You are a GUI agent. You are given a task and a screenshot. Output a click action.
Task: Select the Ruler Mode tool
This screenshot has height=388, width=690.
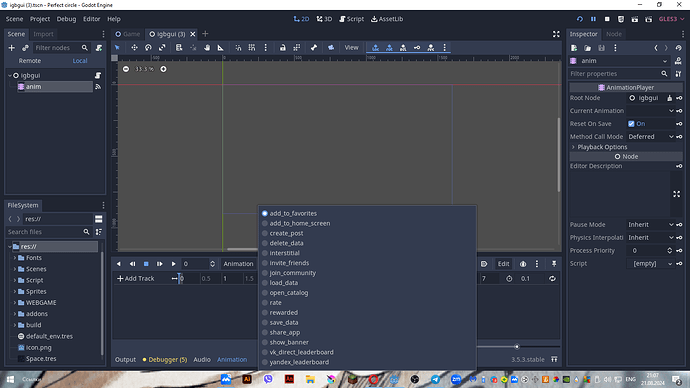click(220, 48)
